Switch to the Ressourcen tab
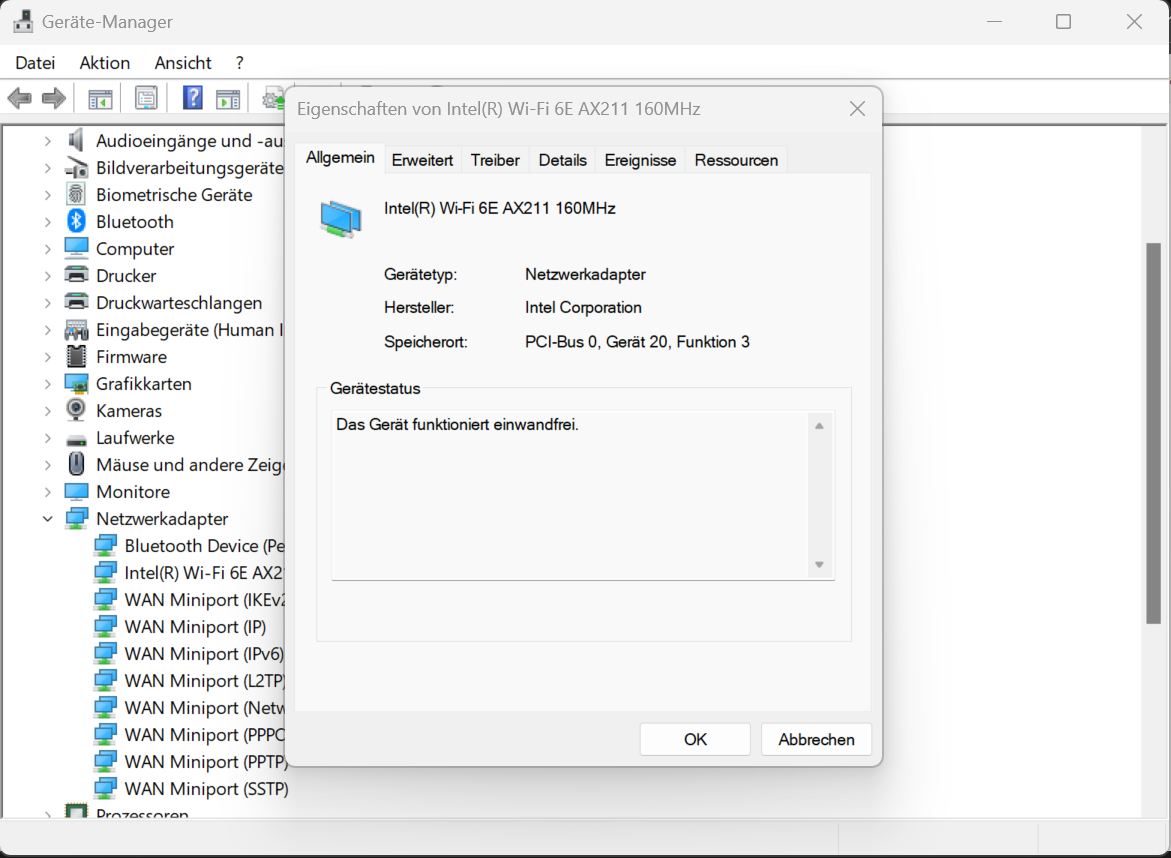The width and height of the screenshot is (1171, 858). [736, 160]
